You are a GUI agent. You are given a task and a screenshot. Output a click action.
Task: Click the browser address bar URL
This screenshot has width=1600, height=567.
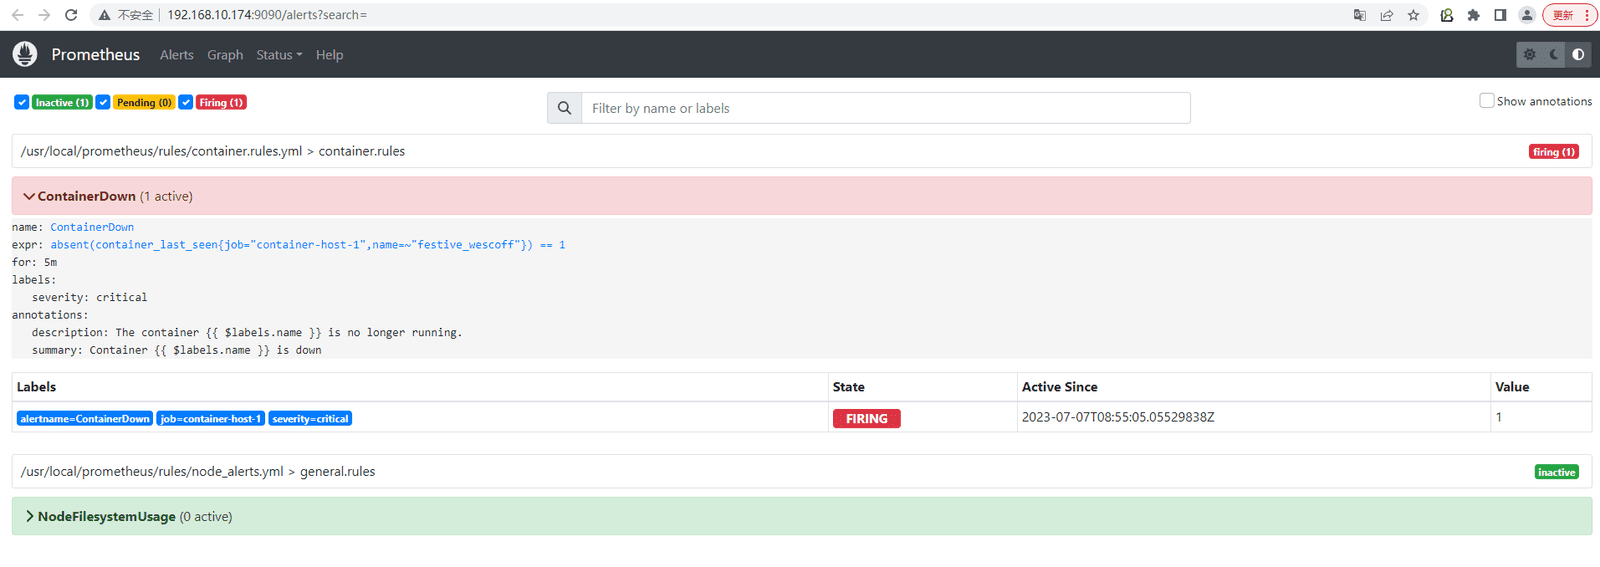click(267, 15)
